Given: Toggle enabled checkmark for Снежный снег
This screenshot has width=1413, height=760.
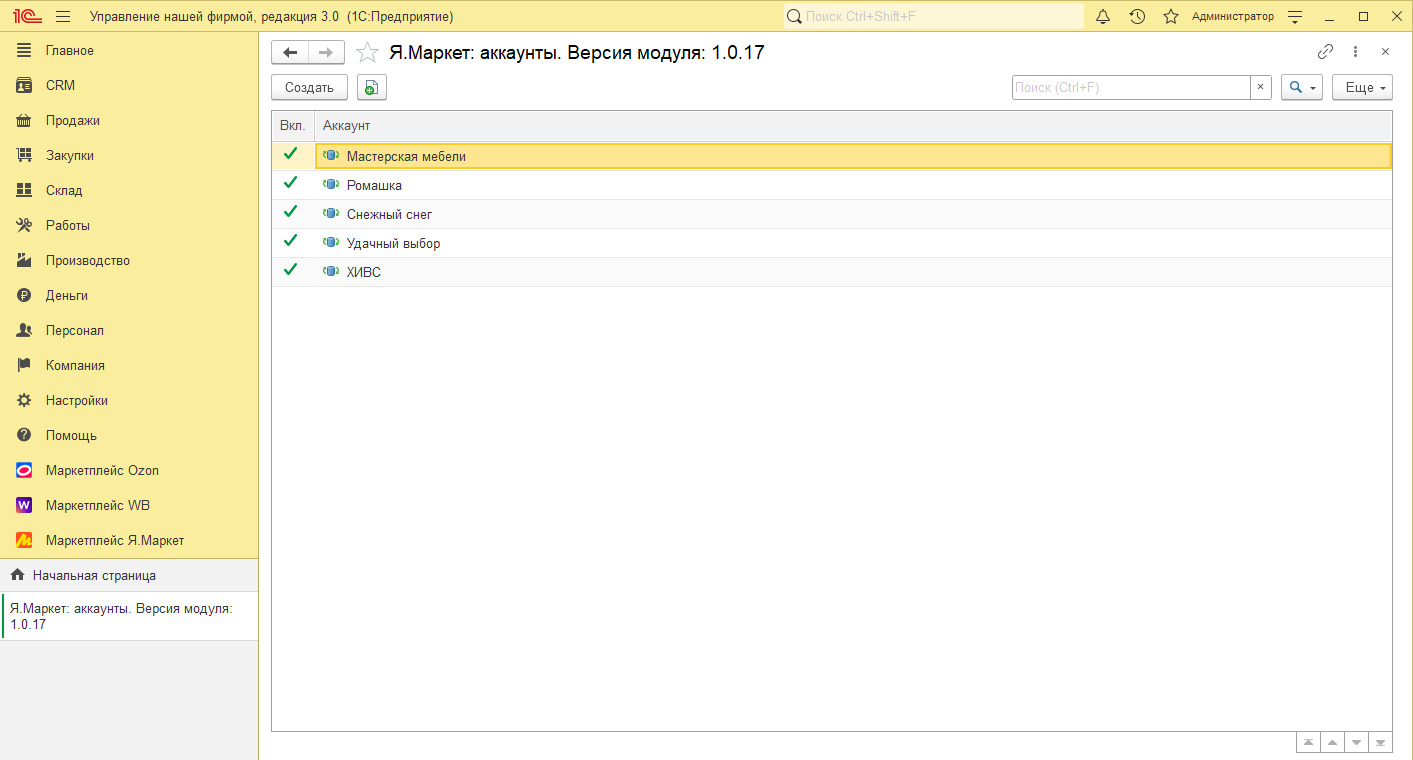Looking at the screenshot, I should pos(291,213).
